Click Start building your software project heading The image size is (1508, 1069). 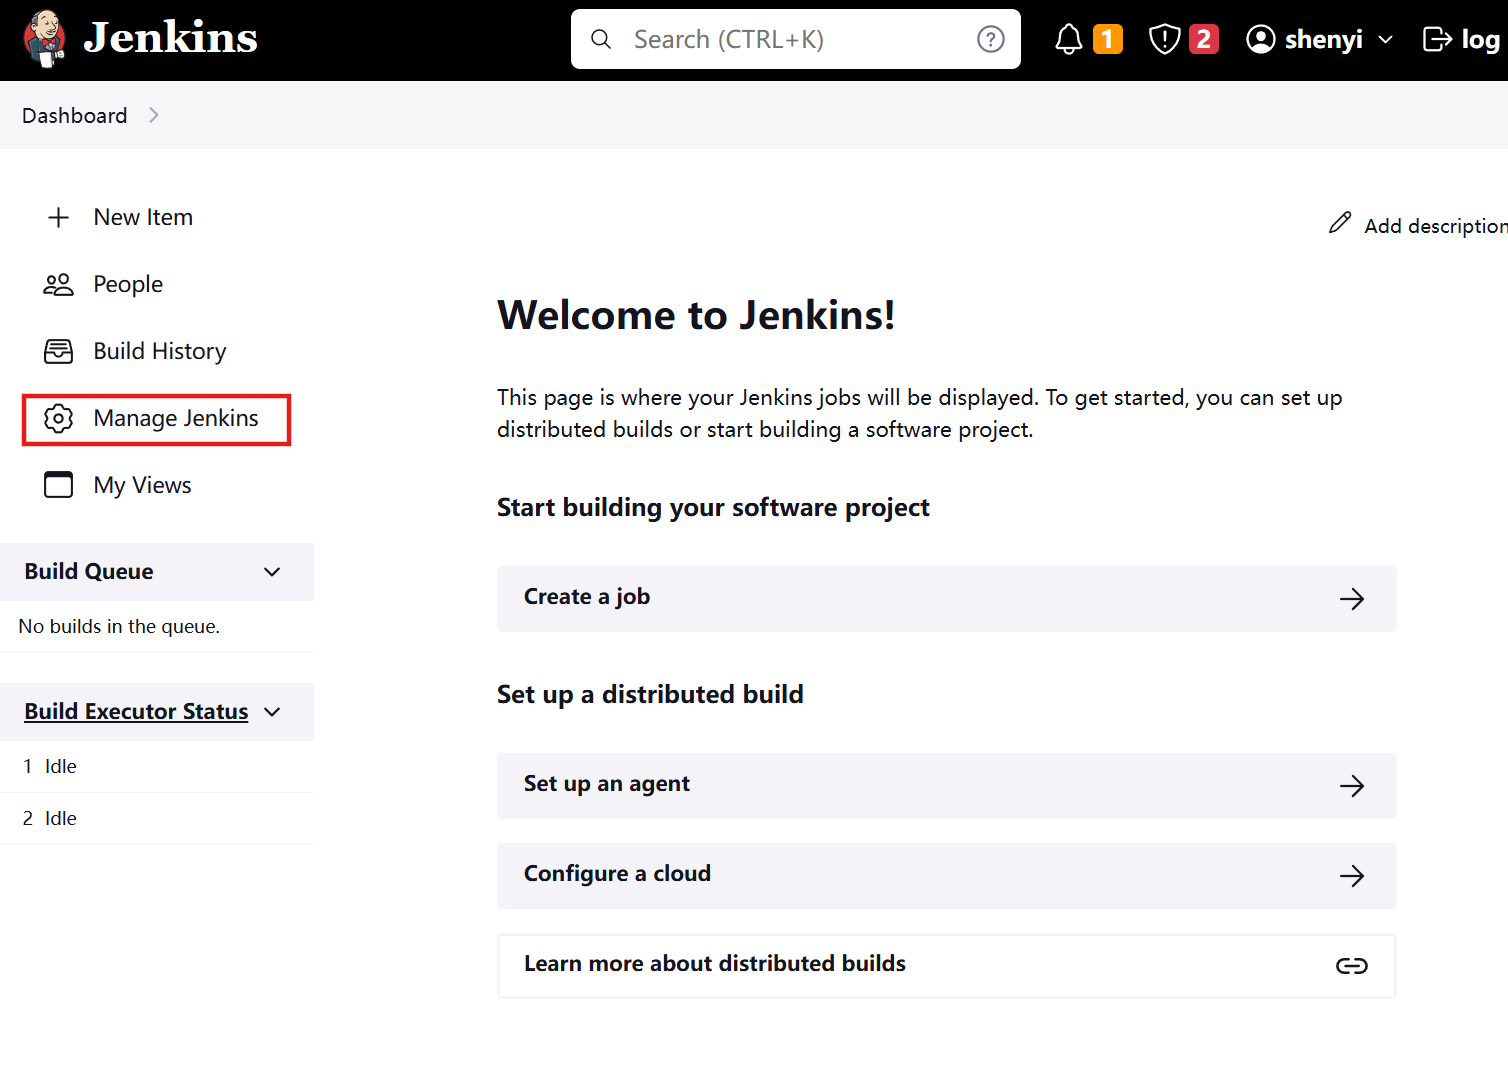(x=713, y=507)
